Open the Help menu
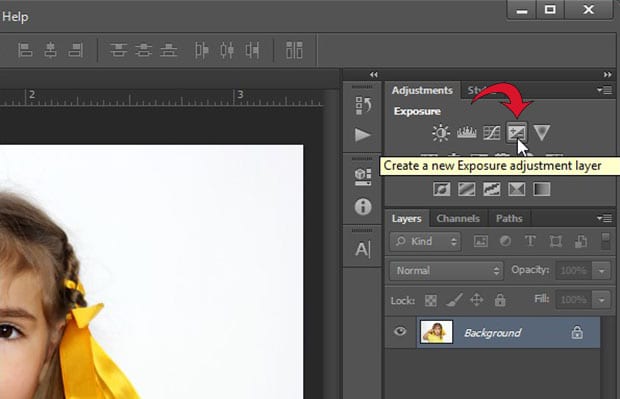 click(x=15, y=17)
